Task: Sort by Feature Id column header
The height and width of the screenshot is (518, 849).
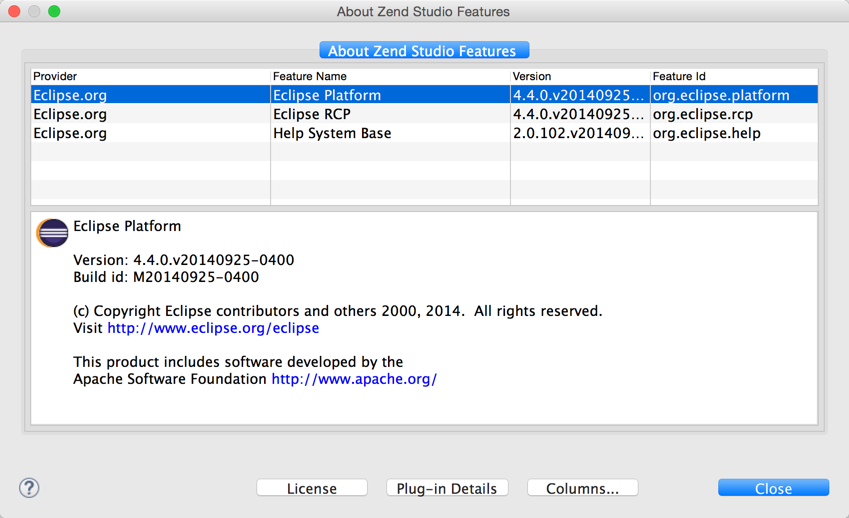Action: pyautogui.click(x=734, y=76)
